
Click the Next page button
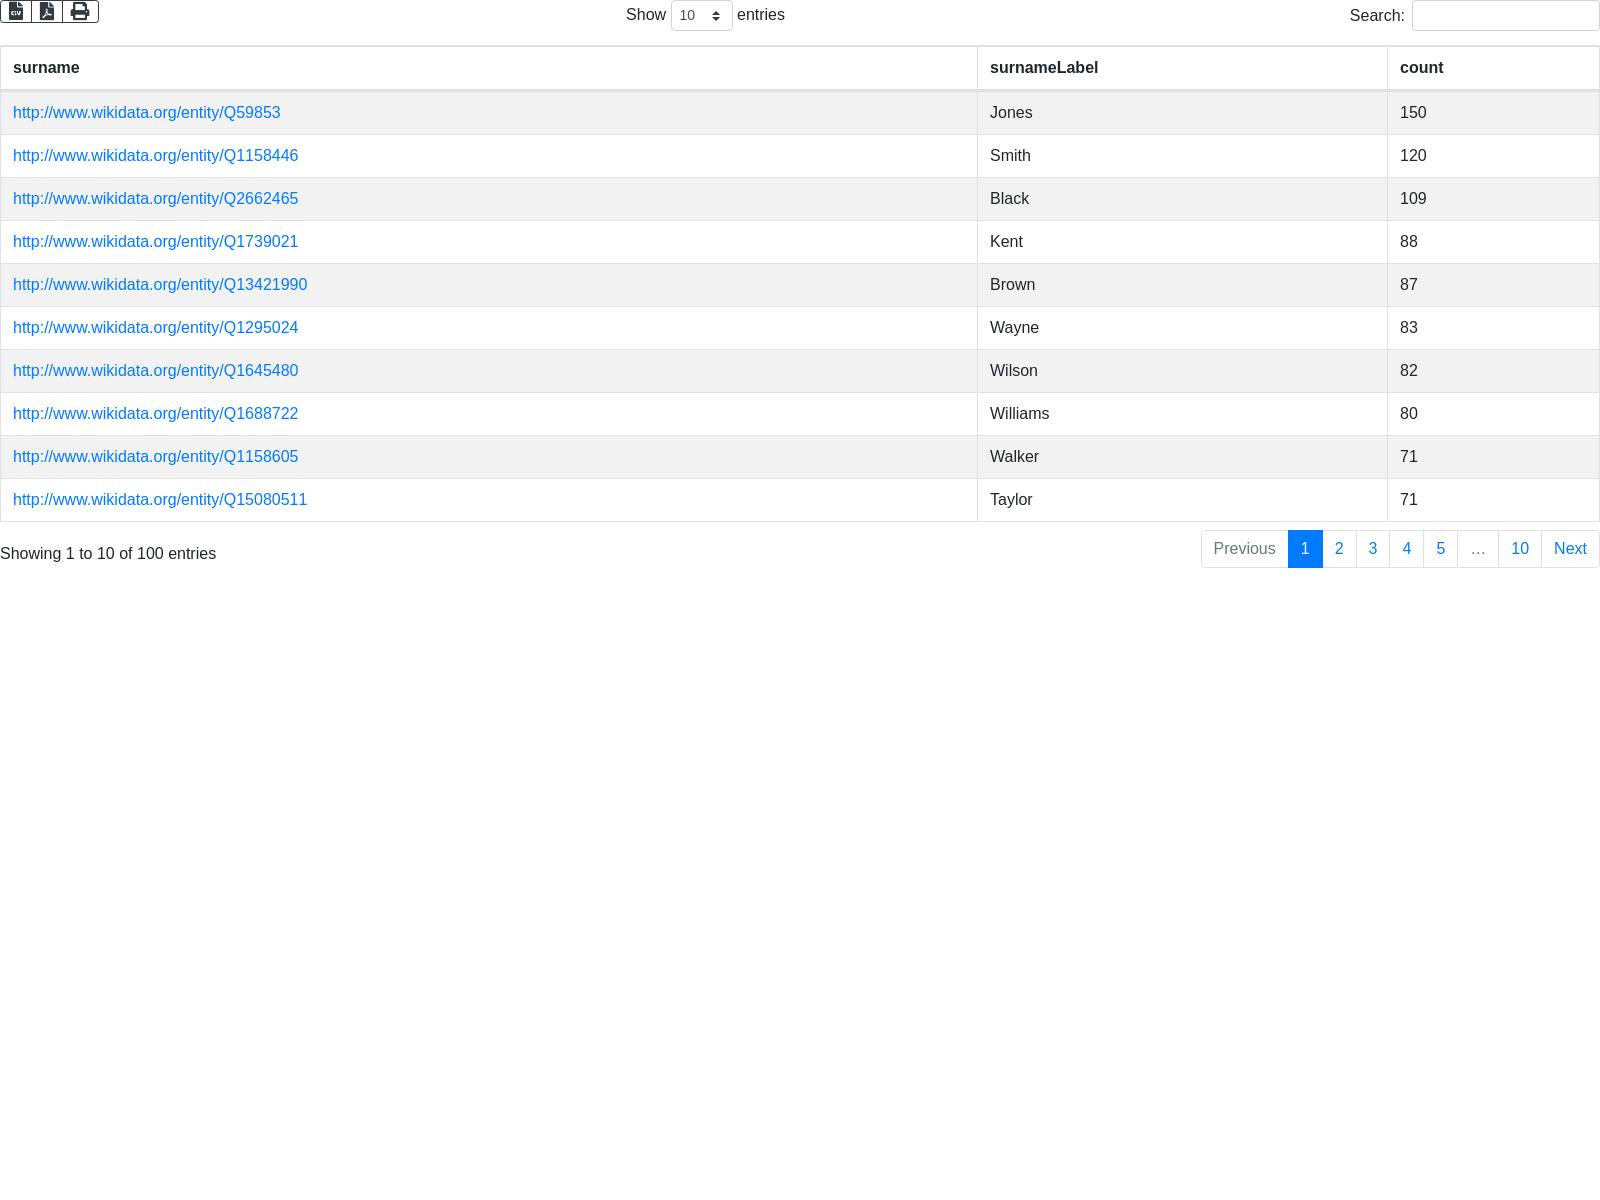point(1570,549)
